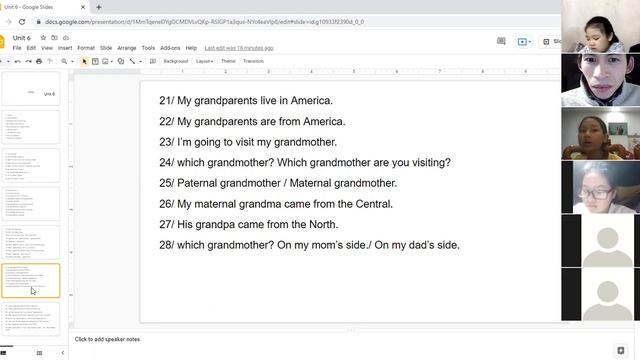
Task: Open the Edit menu
Action: click(31, 48)
